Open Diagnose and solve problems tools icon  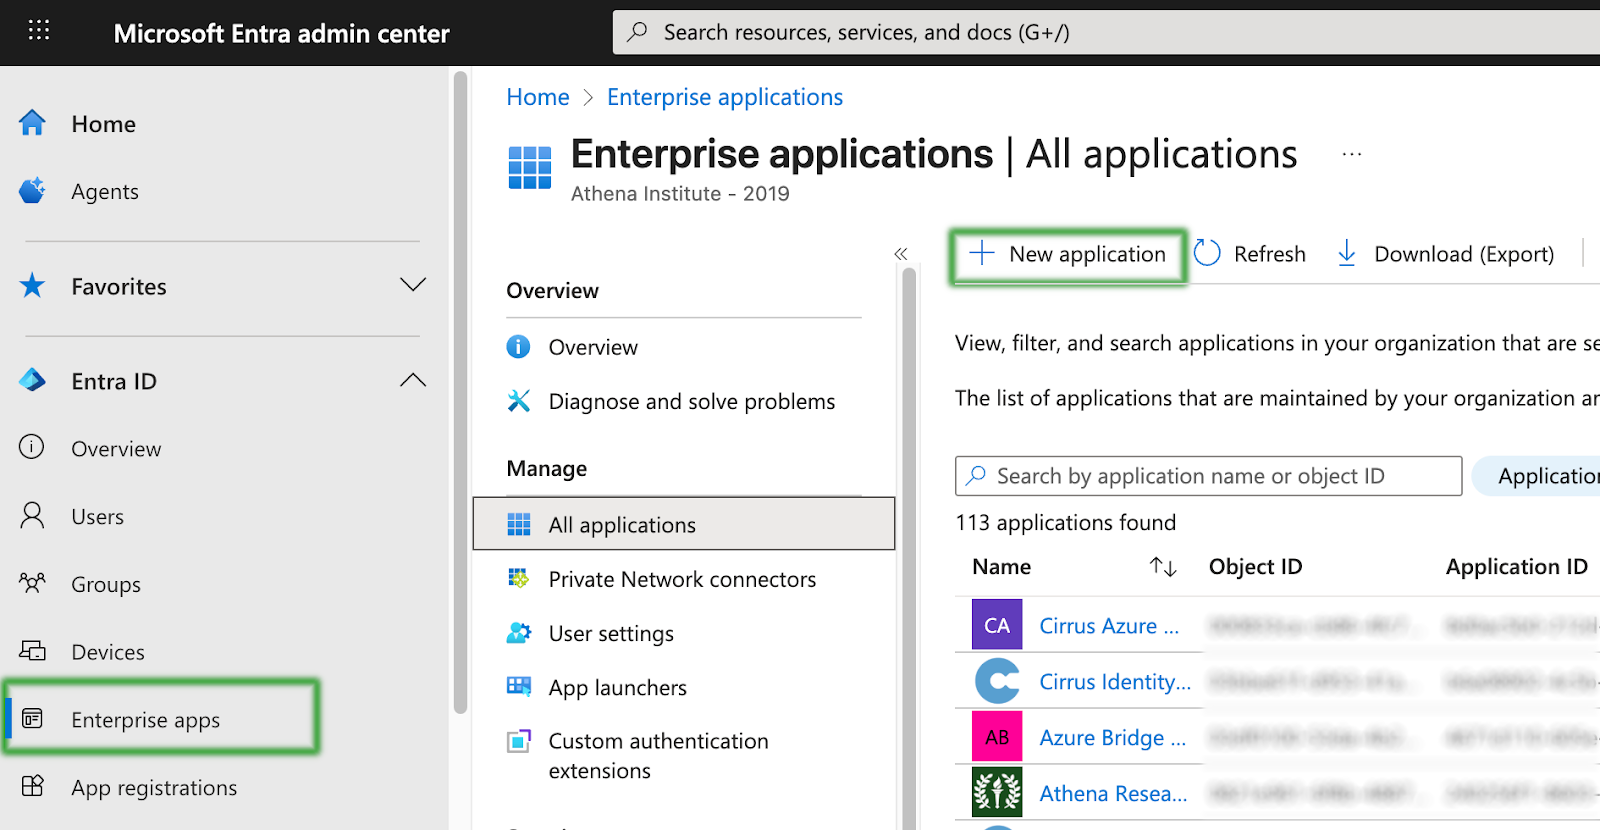click(x=519, y=401)
